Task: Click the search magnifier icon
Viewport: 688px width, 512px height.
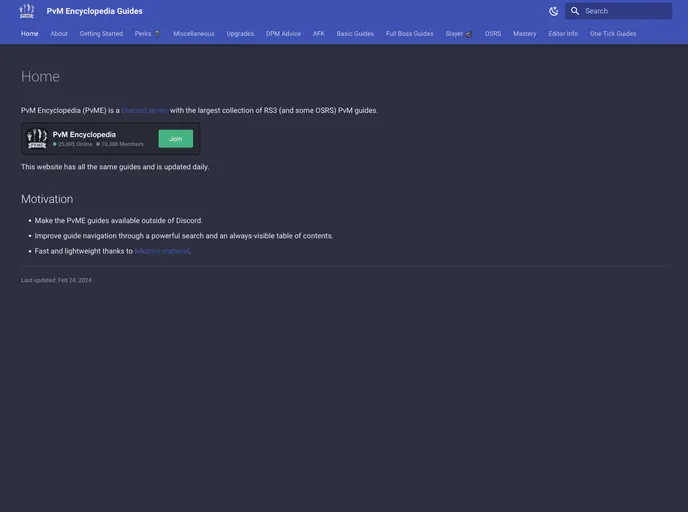Action: click(575, 11)
